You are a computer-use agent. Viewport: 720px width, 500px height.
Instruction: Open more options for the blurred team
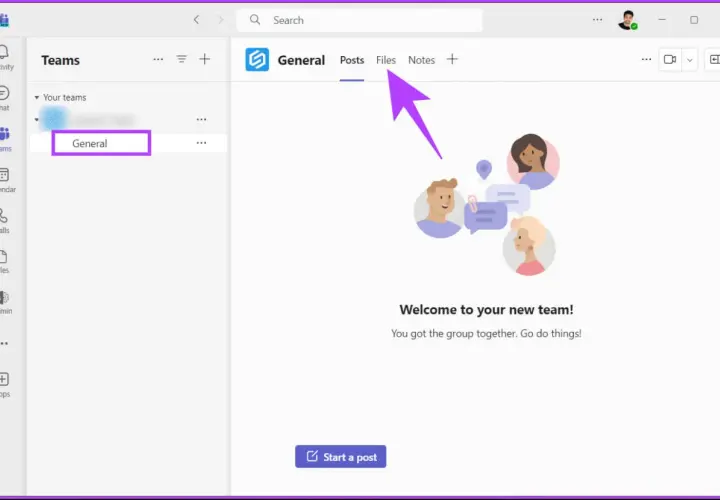[x=201, y=119]
